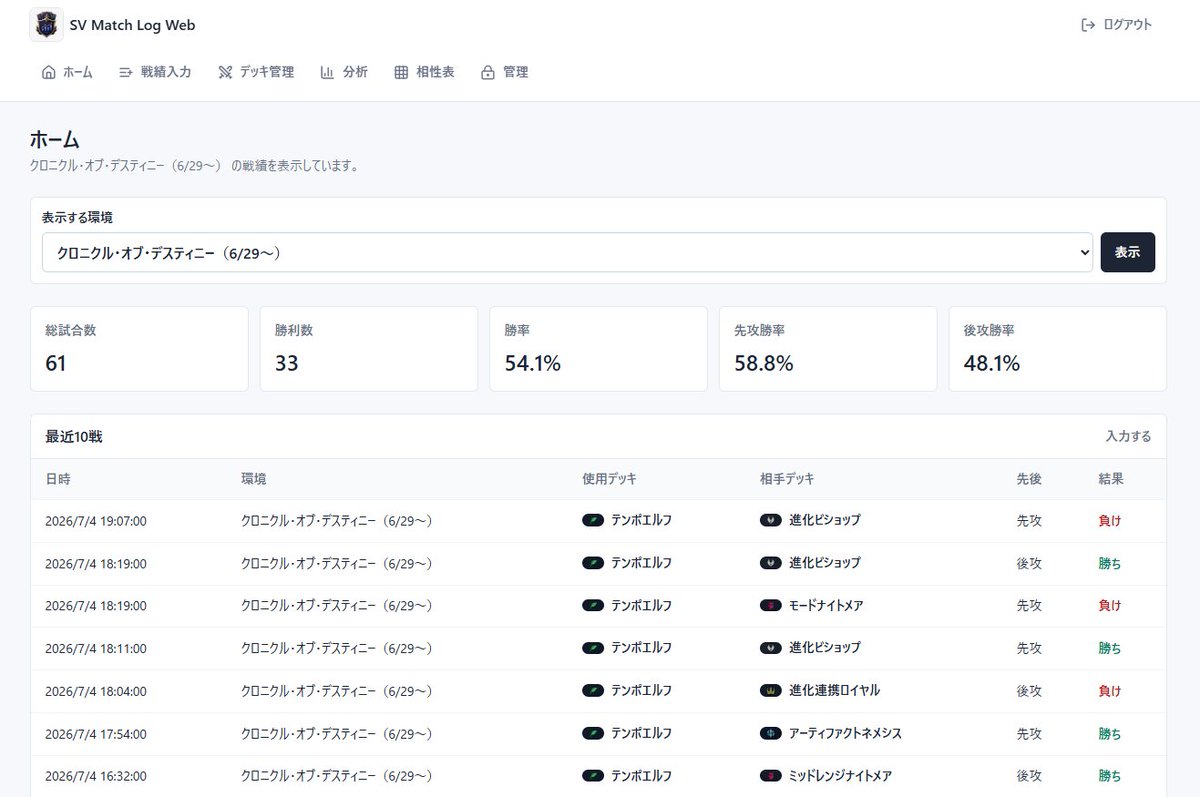Click the grid icon for 相性表
This screenshot has height=797, width=1200.
point(401,72)
